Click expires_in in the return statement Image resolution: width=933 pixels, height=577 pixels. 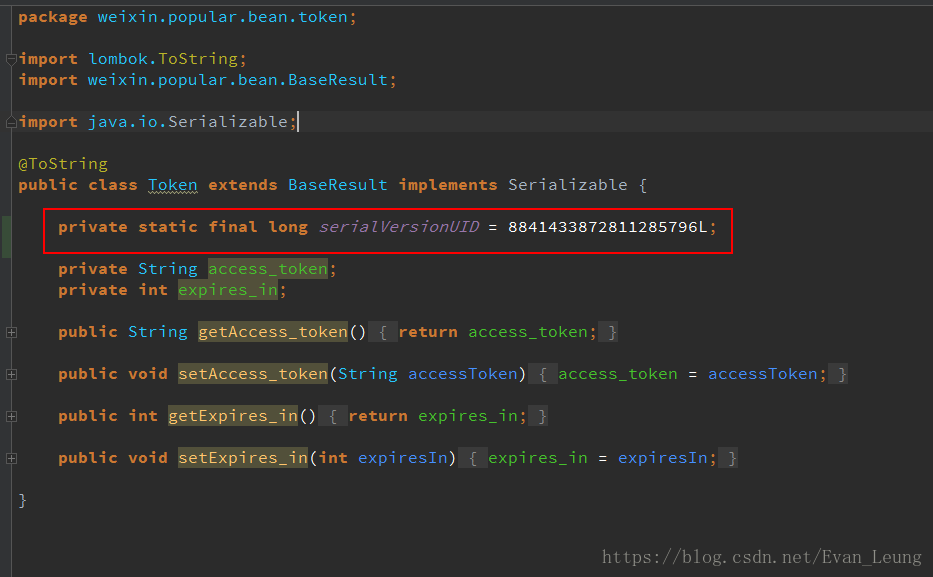tap(468, 416)
